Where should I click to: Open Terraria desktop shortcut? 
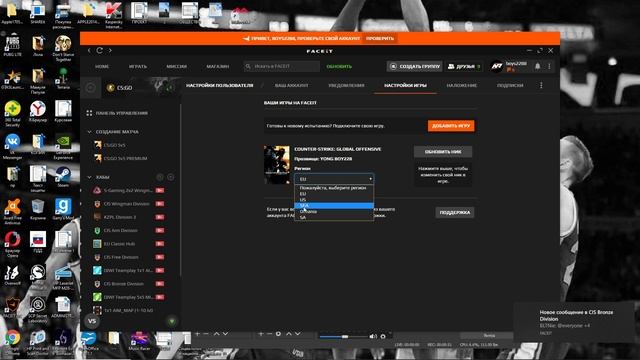click(63, 78)
